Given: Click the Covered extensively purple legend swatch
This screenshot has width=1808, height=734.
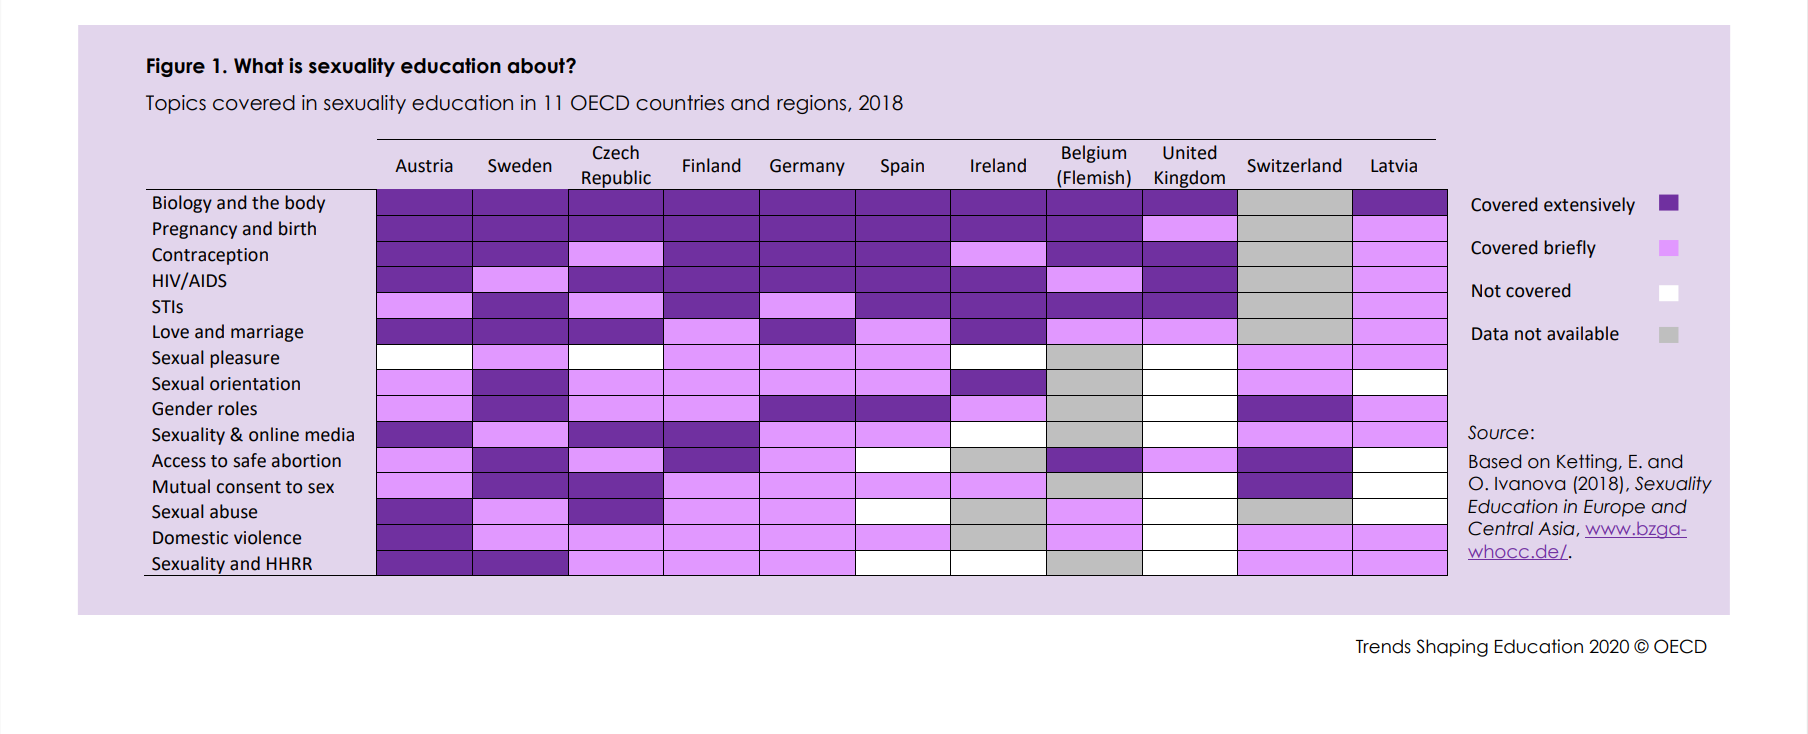Looking at the screenshot, I should point(1668,203).
